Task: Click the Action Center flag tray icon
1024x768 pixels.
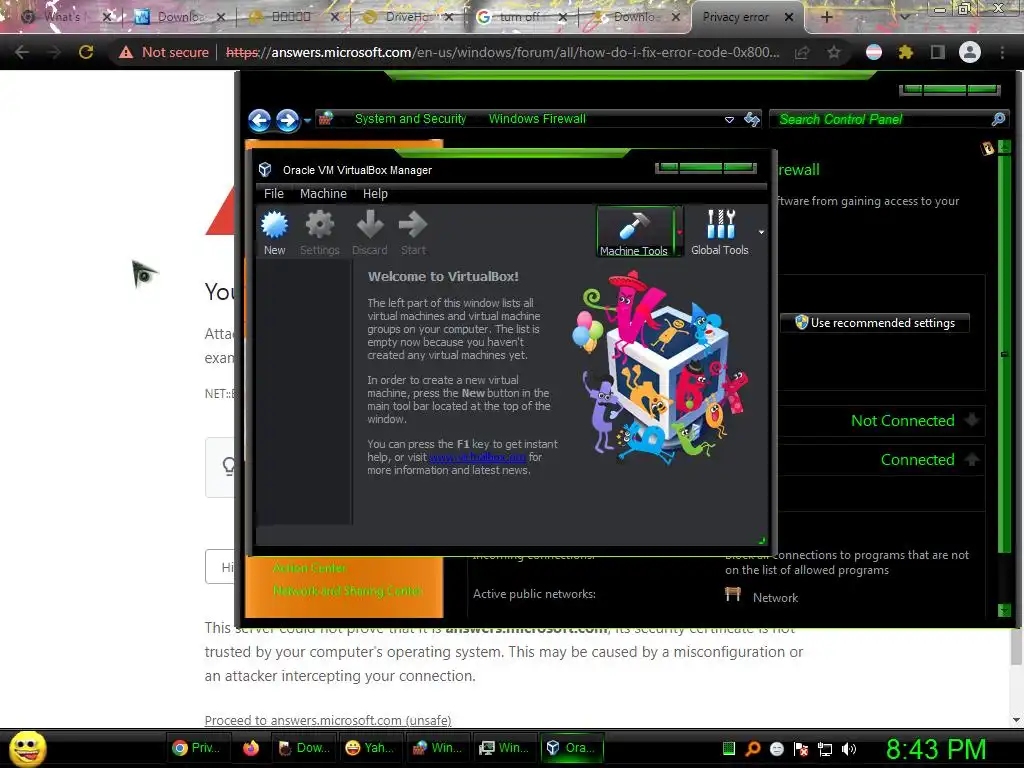Action: [x=801, y=749]
